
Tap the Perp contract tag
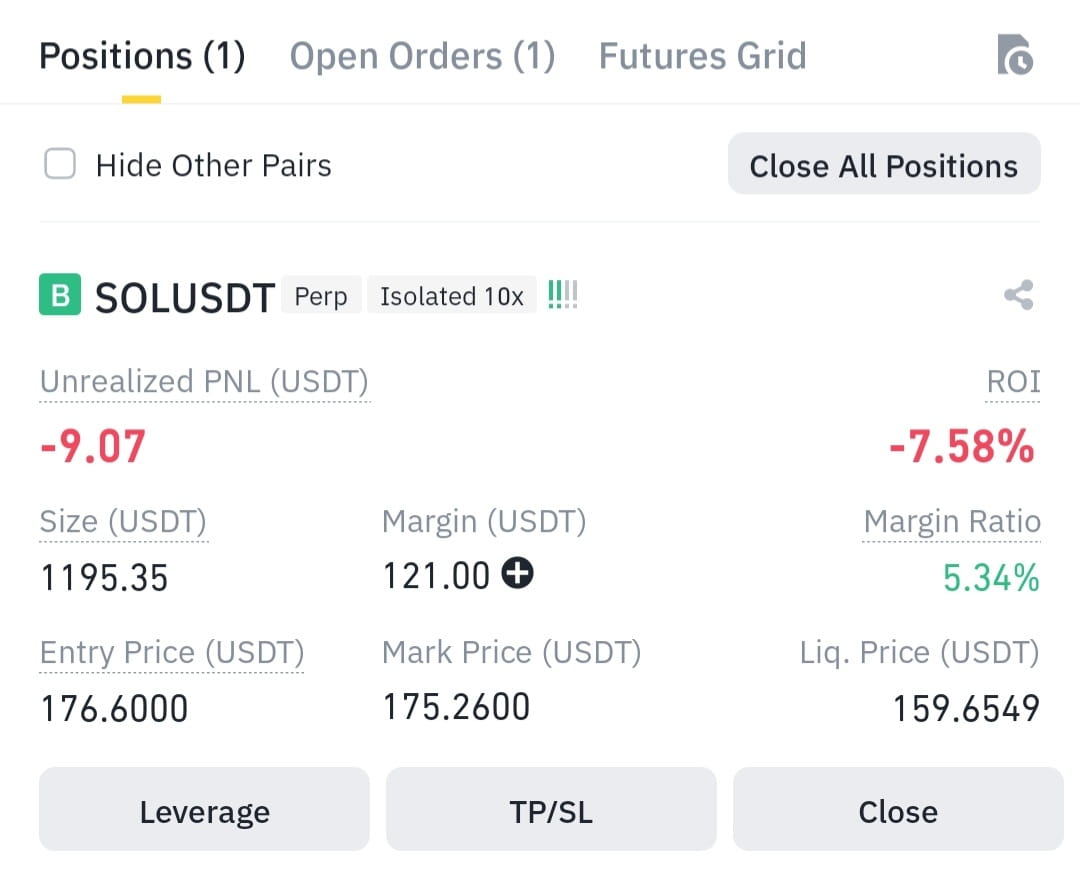pyautogui.click(x=321, y=295)
